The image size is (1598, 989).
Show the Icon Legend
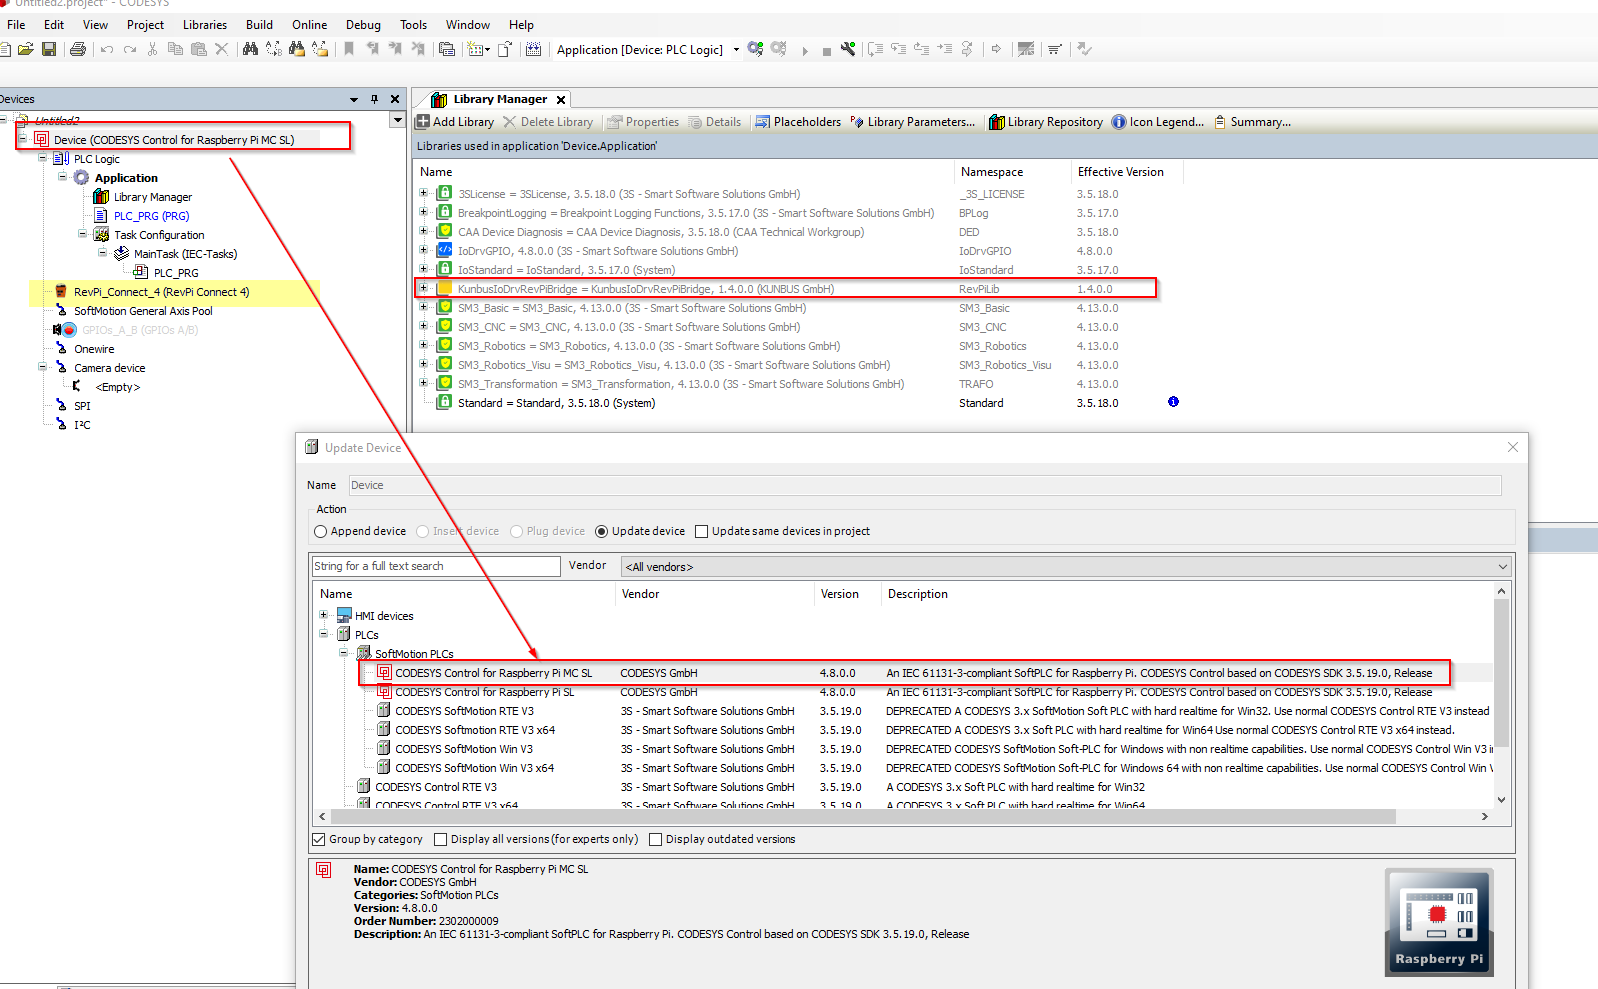pos(1158,122)
